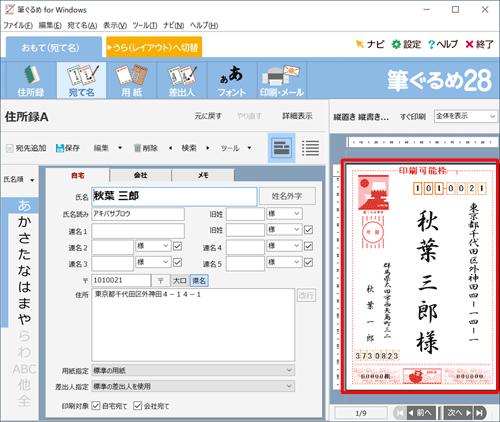
Task: Select the 宛て名 addressee tool icon
Action: [82, 80]
